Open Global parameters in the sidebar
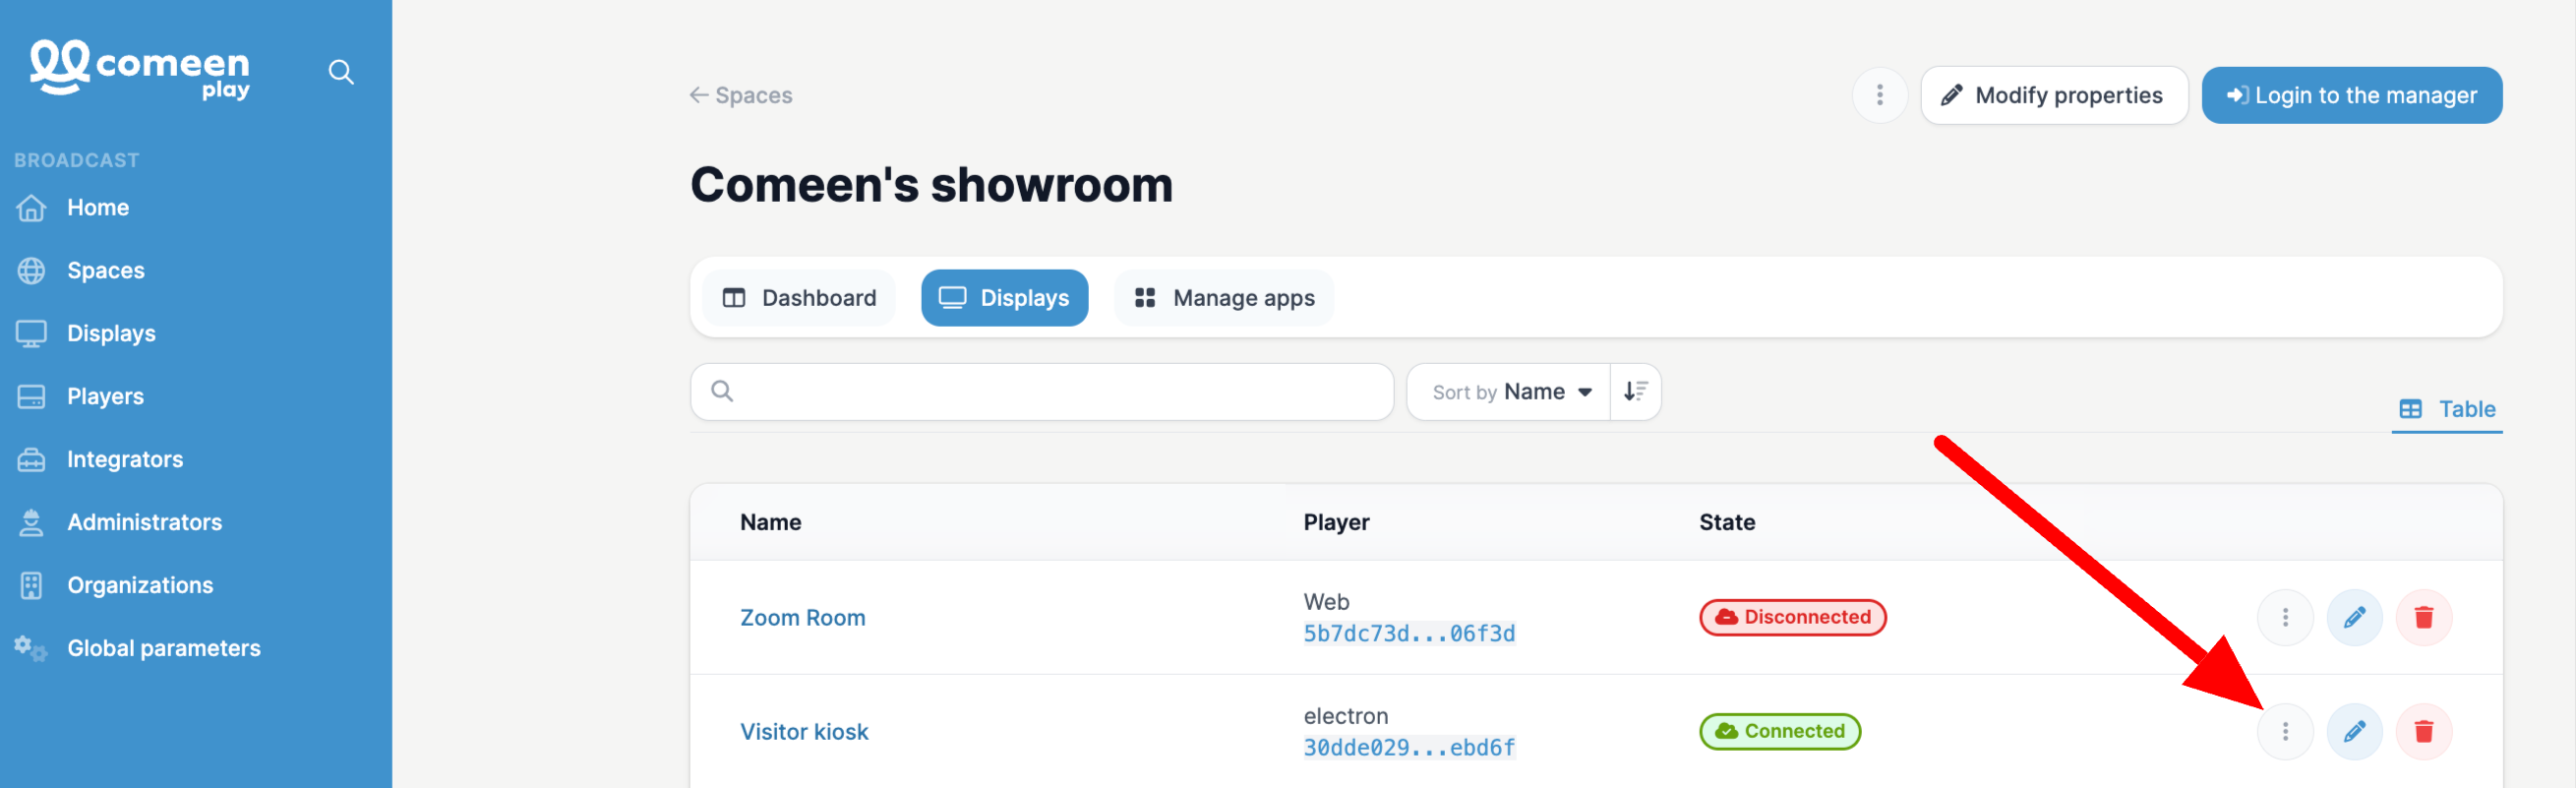Screen dimensions: 2576x788 point(163,649)
